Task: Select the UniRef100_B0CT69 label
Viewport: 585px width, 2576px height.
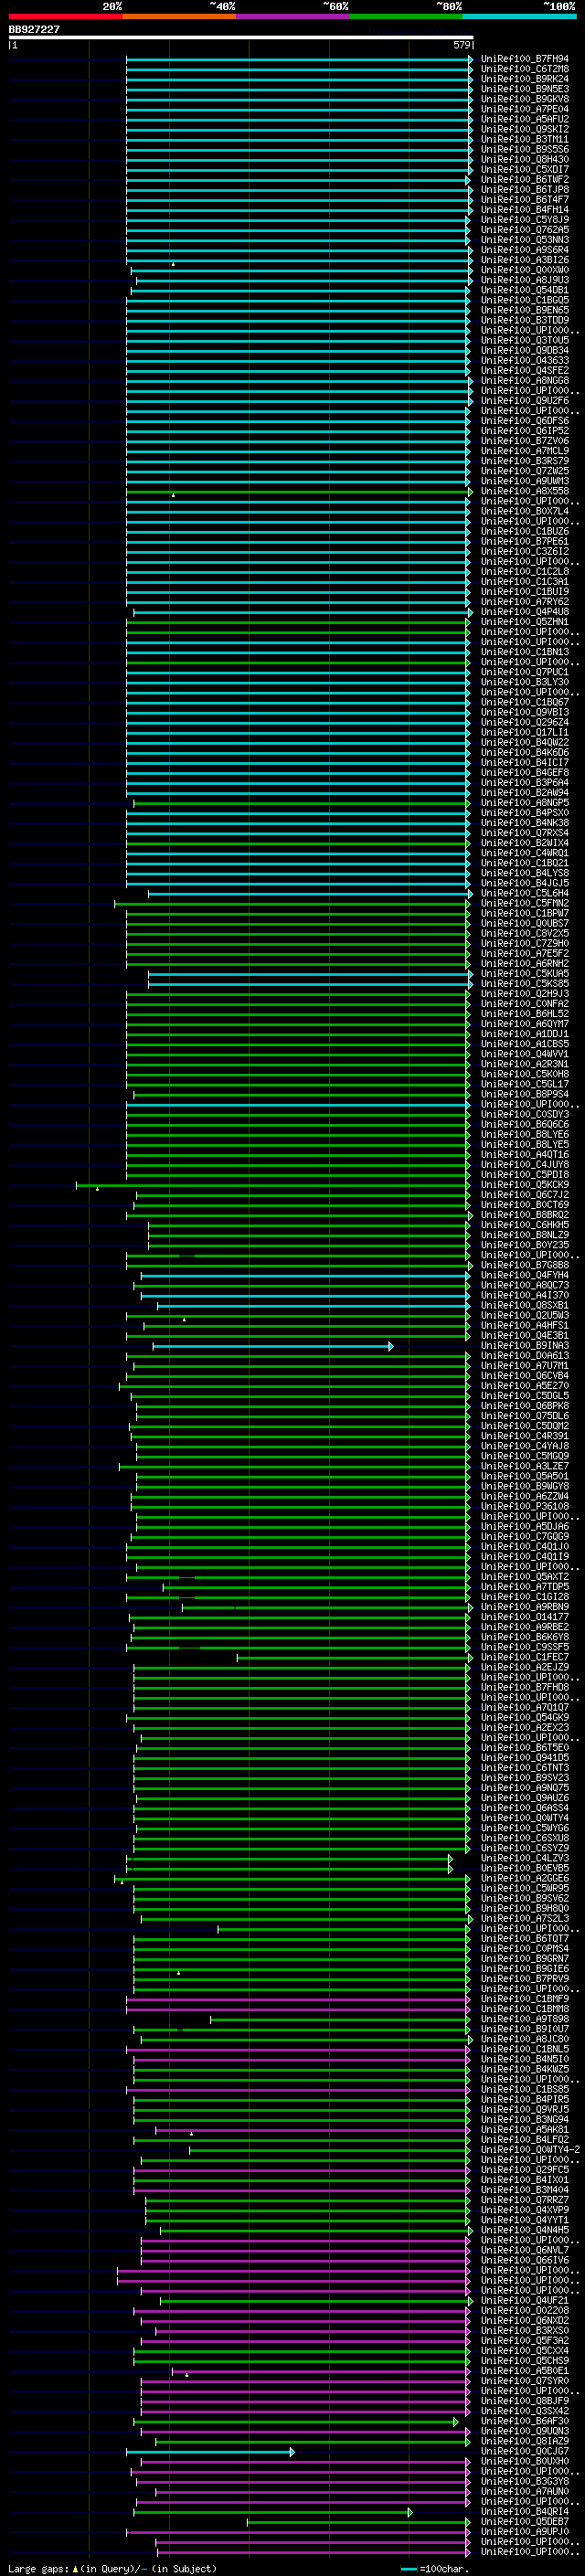Action: click(525, 1205)
